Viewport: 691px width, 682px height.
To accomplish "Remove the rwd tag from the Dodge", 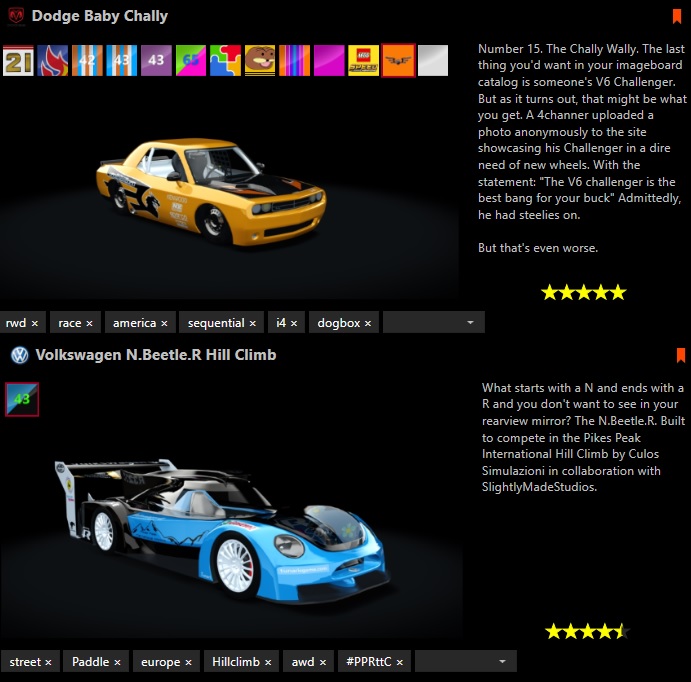I will [x=35, y=323].
